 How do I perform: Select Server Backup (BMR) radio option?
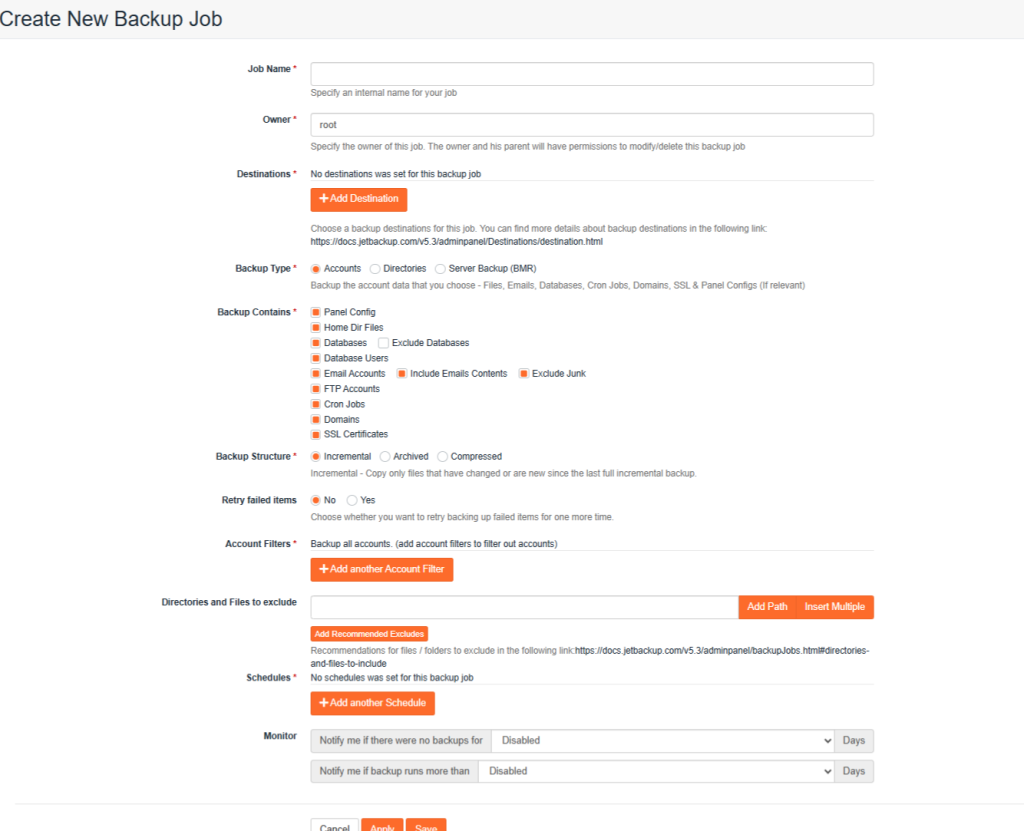click(x=440, y=269)
